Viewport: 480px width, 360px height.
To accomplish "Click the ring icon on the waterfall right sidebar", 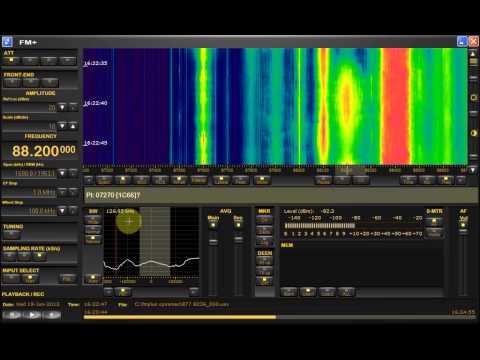I will click(473, 98).
